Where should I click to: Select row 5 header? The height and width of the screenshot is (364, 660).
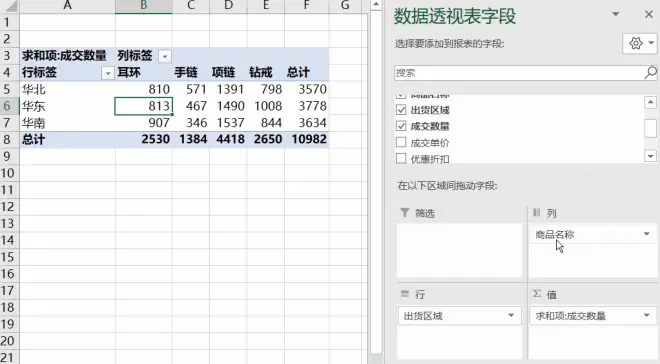[9, 89]
